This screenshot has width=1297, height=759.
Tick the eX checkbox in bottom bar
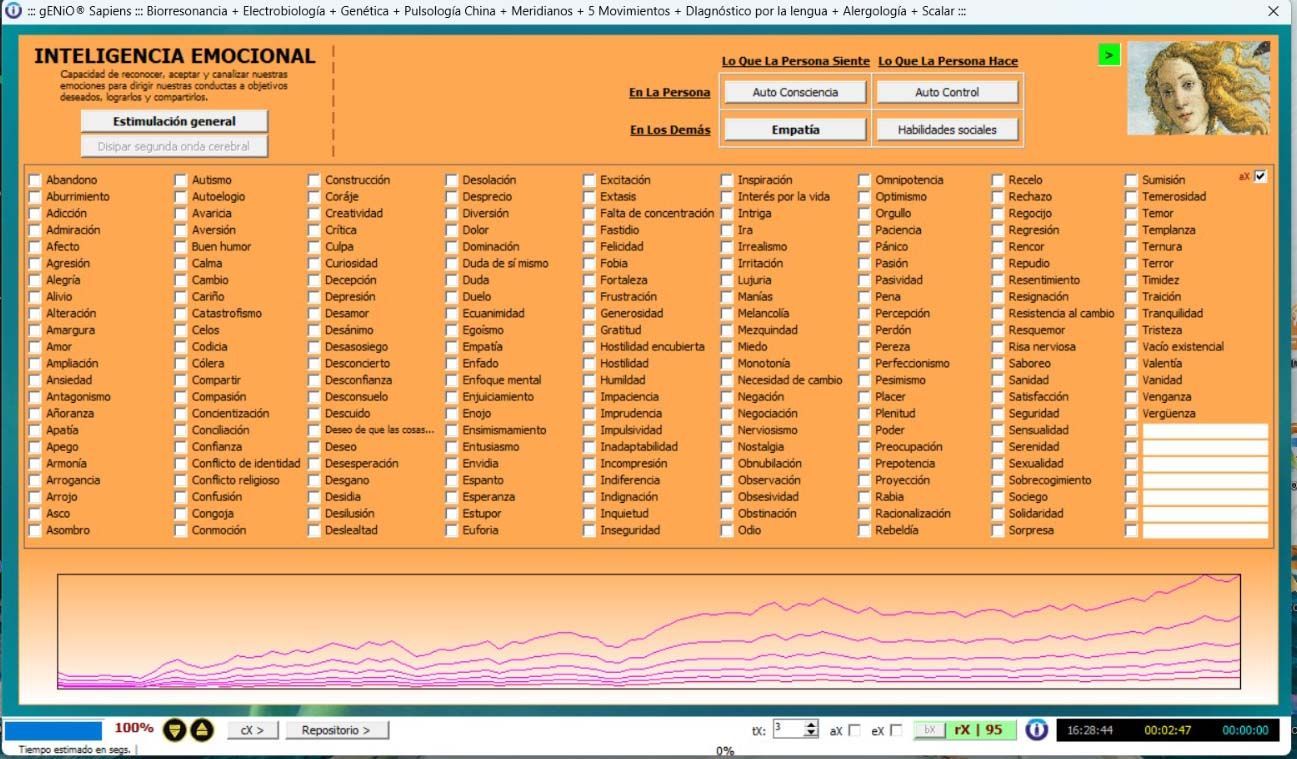[x=895, y=731]
